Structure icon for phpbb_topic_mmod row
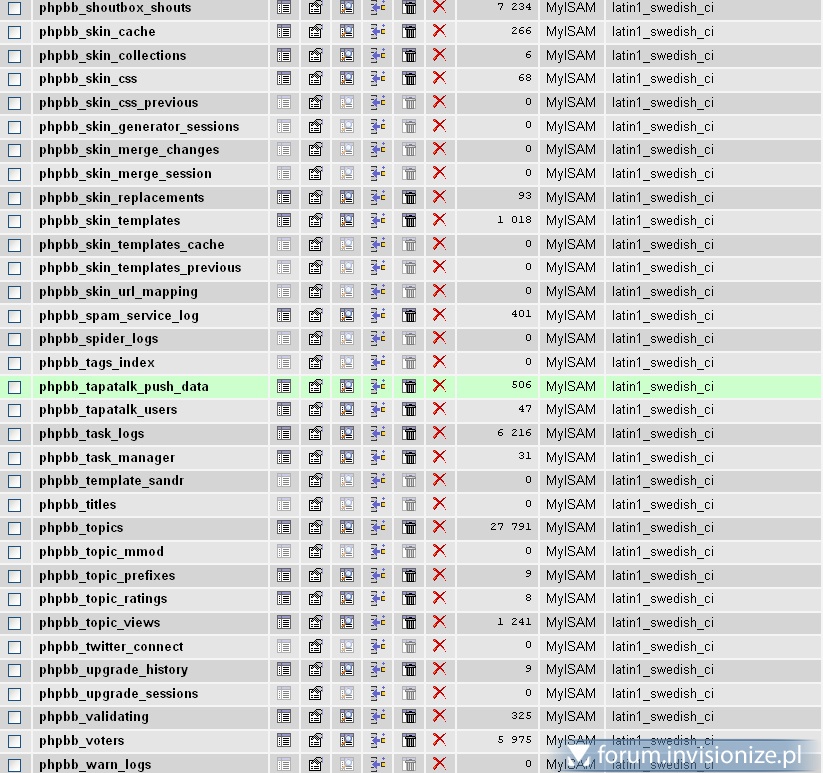 pos(315,552)
